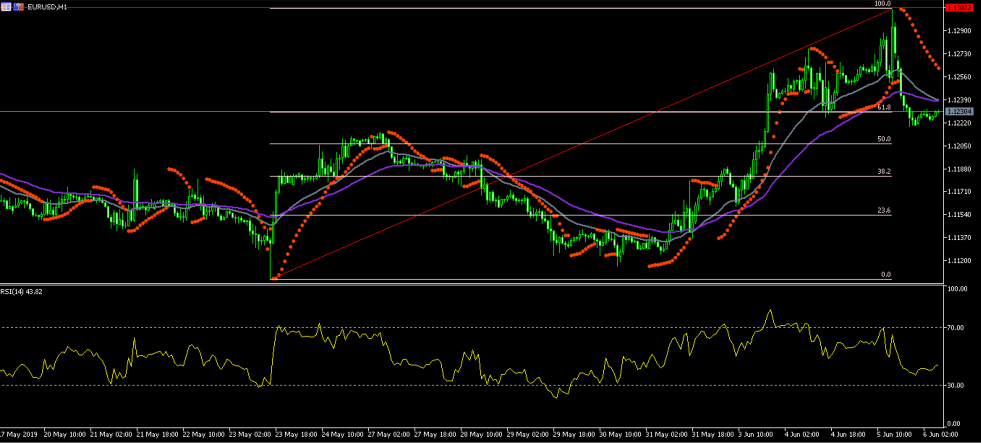Click the RSI 100.00 scale value

point(956,290)
